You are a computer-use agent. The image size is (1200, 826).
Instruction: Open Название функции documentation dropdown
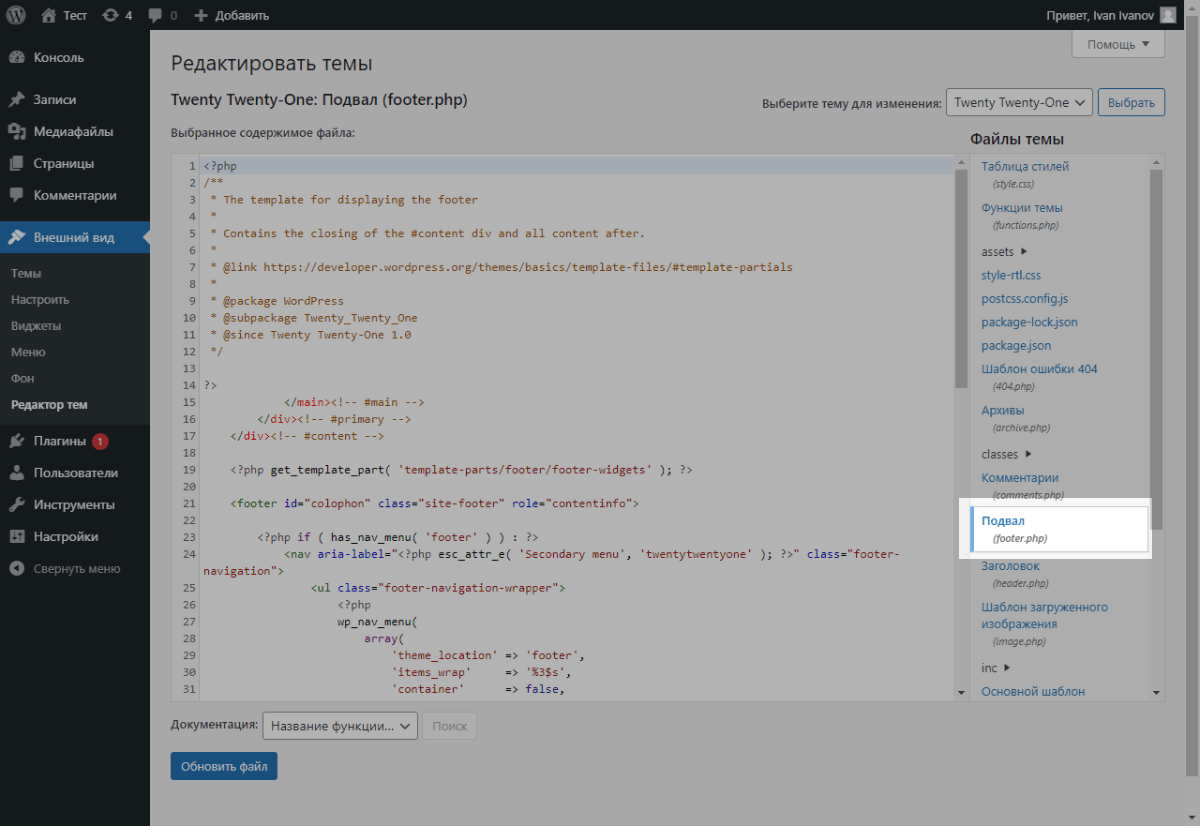coord(340,726)
